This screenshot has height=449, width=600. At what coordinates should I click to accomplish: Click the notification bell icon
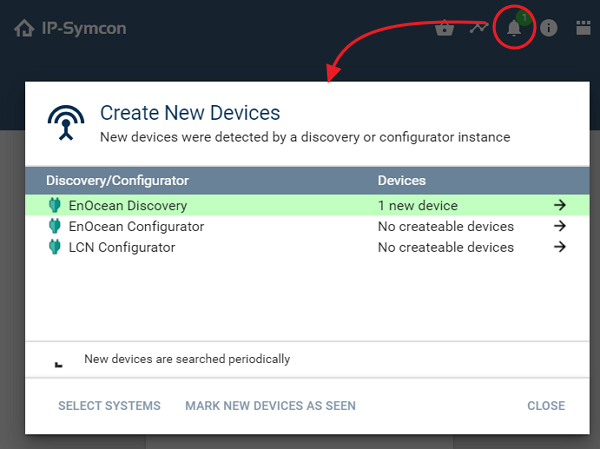point(514,28)
